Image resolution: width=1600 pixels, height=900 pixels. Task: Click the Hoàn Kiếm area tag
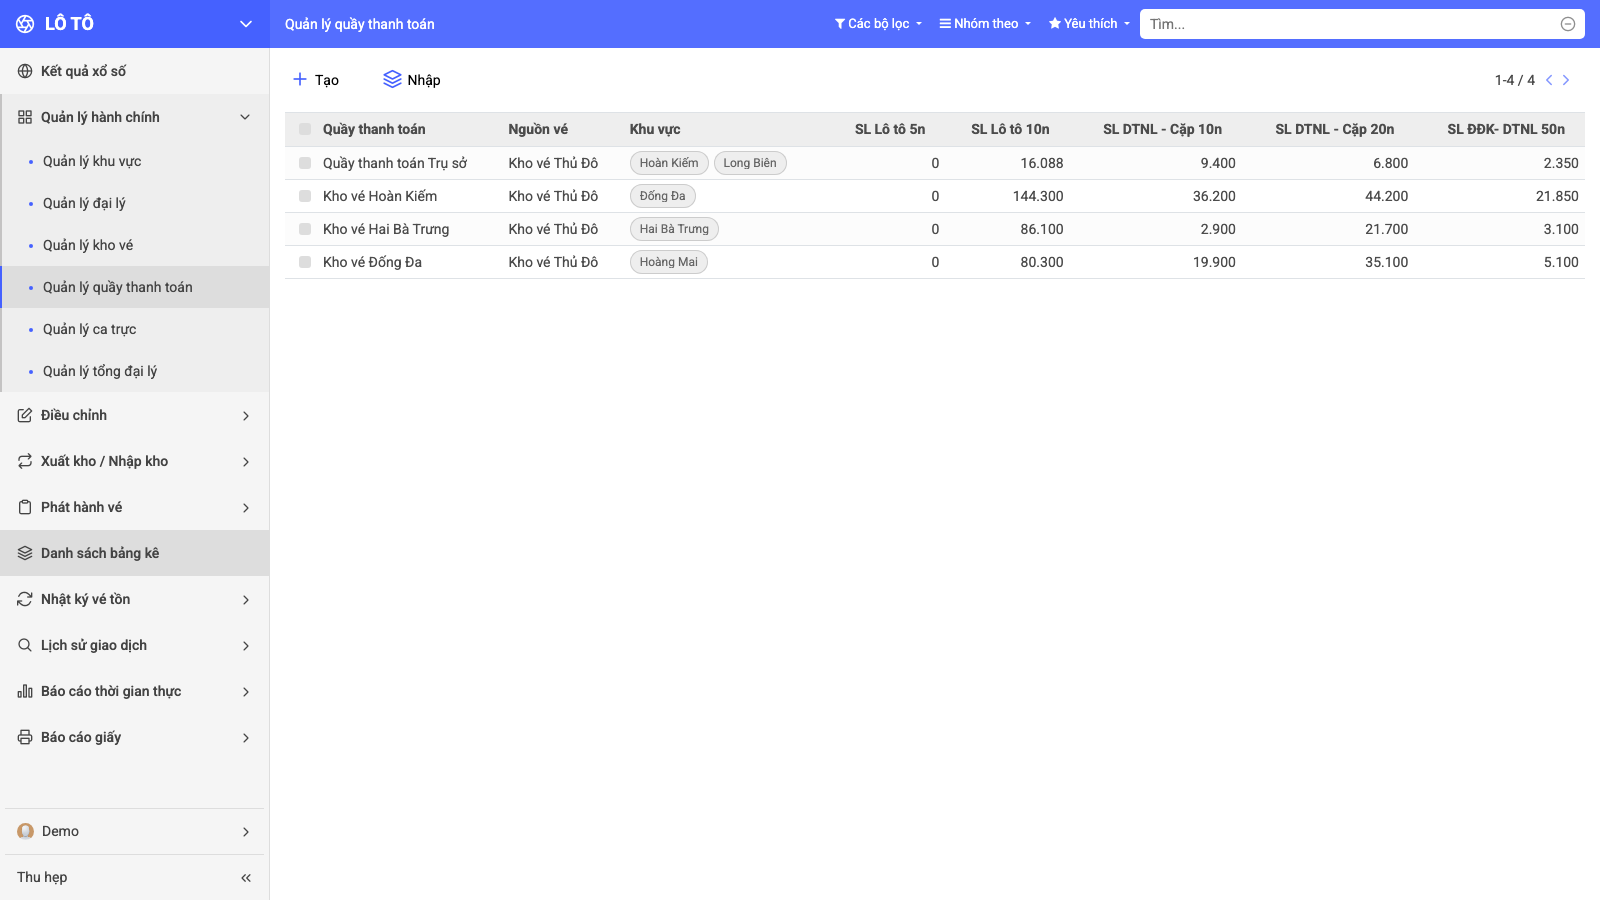coord(669,163)
